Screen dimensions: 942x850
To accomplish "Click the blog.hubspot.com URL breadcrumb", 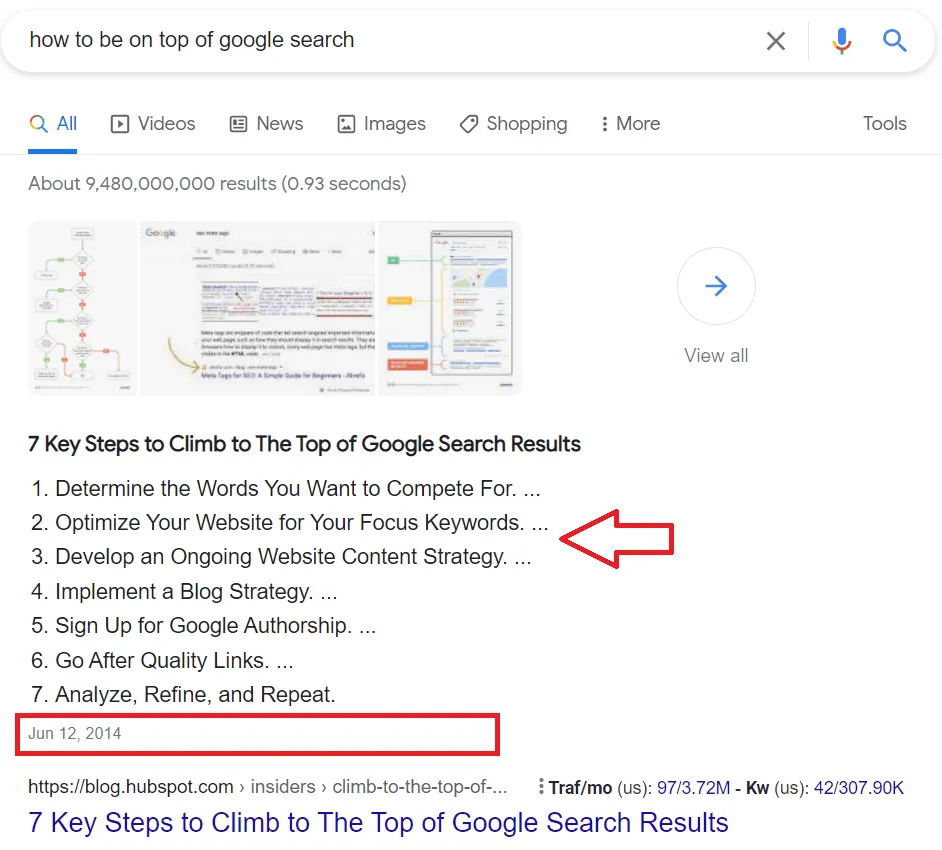I will point(130,787).
